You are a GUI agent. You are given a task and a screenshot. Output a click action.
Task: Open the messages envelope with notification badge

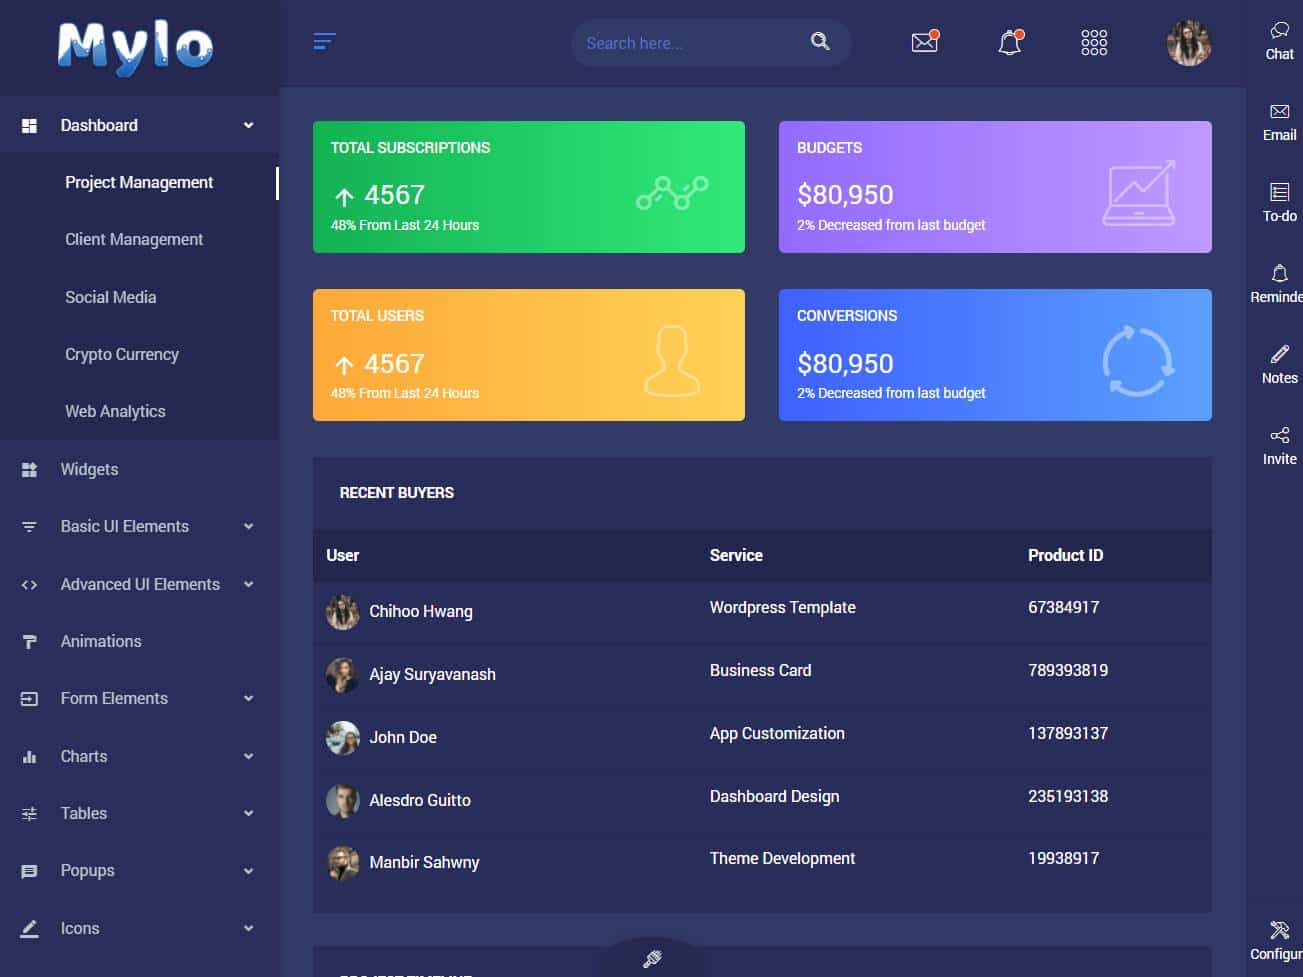(x=923, y=42)
